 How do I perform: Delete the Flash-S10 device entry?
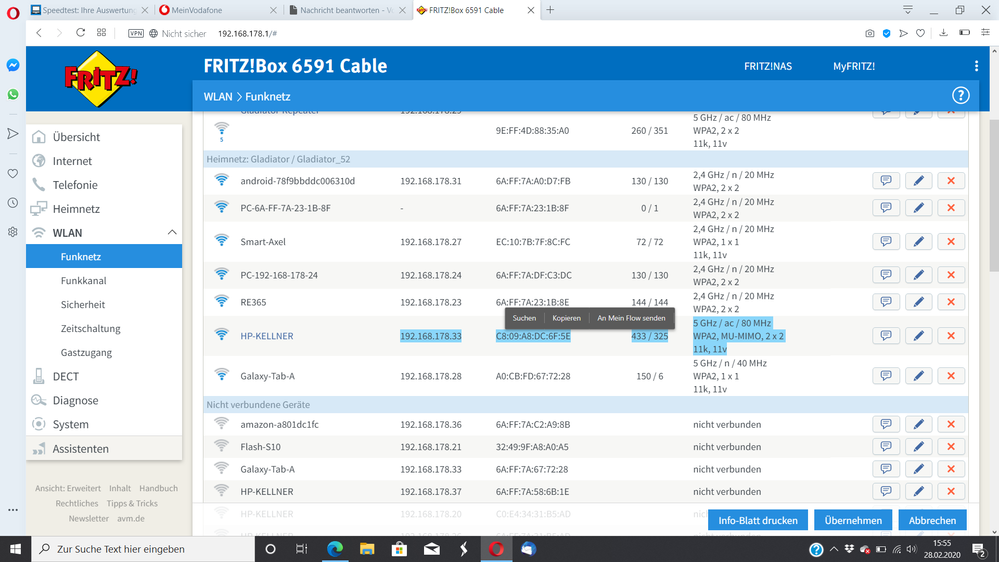(951, 447)
